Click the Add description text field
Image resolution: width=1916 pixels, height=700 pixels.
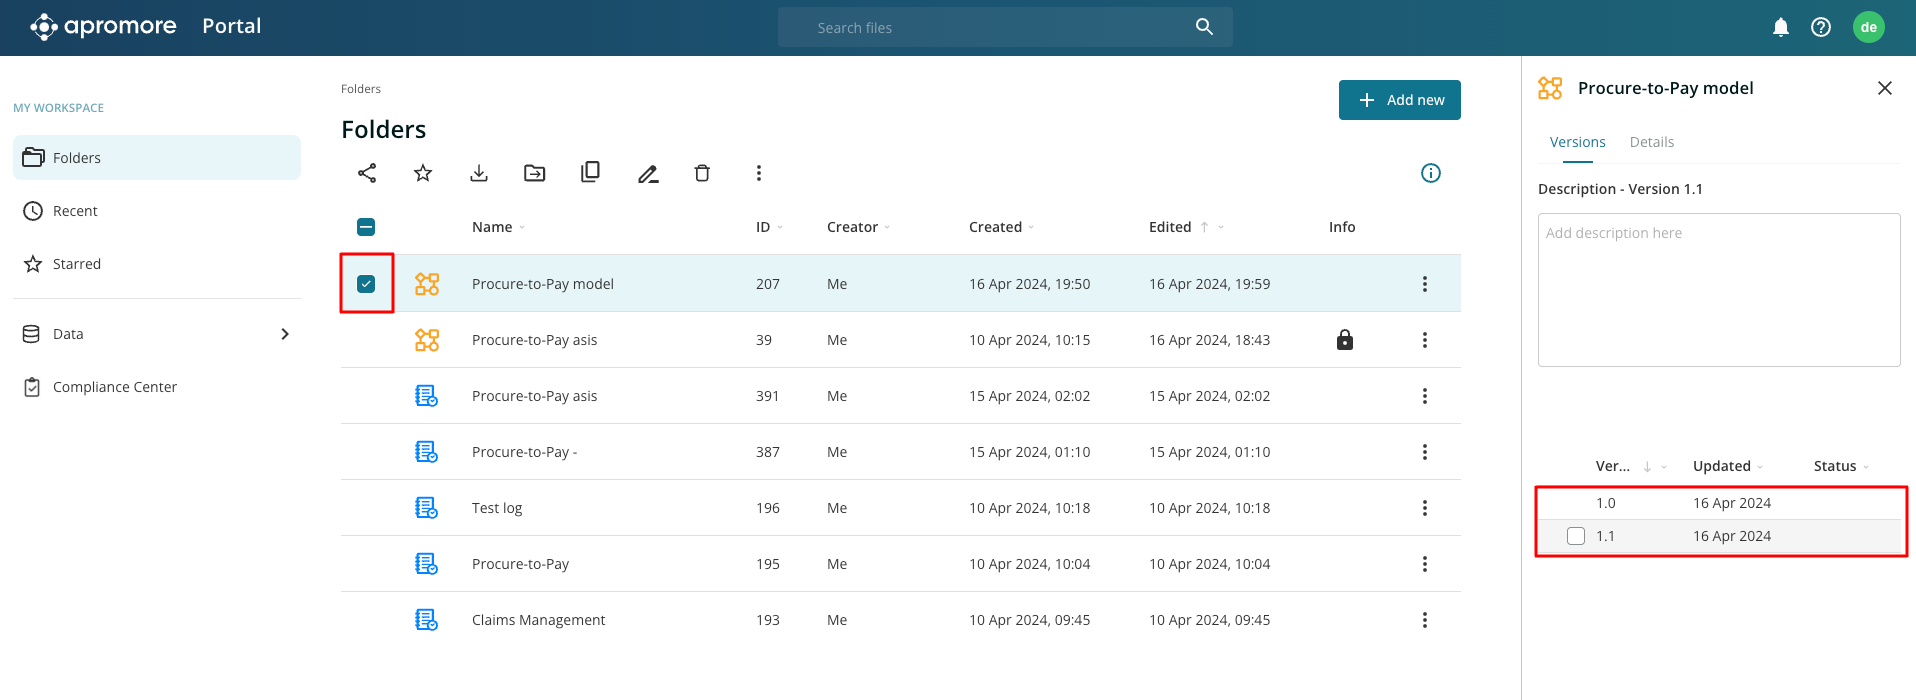click(1718, 289)
